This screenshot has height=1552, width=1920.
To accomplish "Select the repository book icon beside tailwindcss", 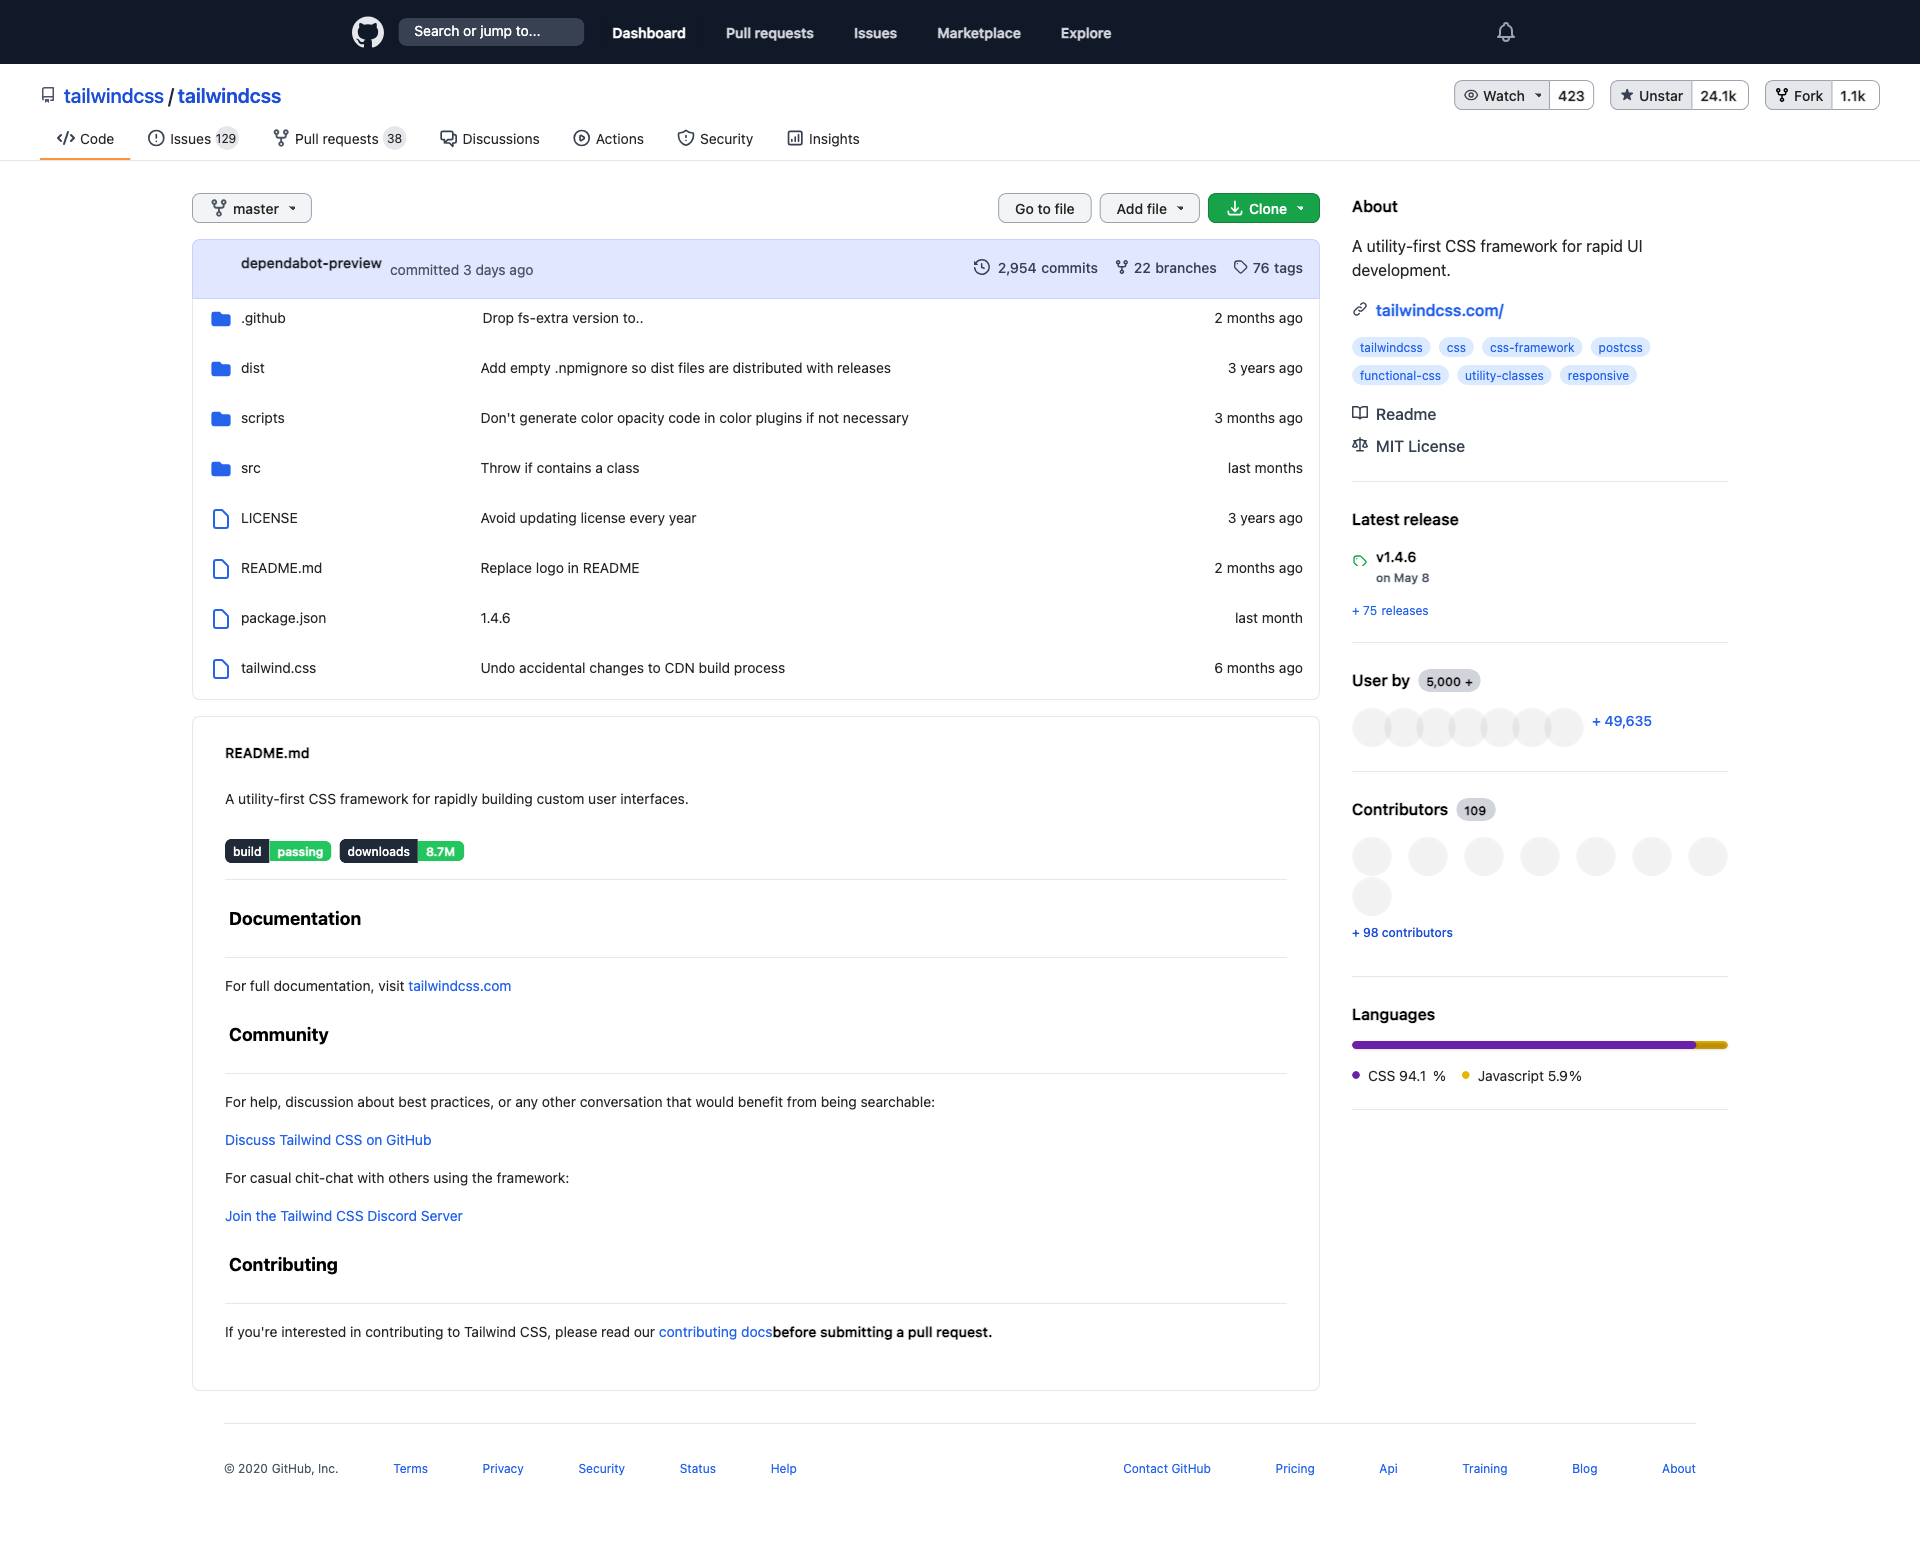I will click(x=48, y=95).
